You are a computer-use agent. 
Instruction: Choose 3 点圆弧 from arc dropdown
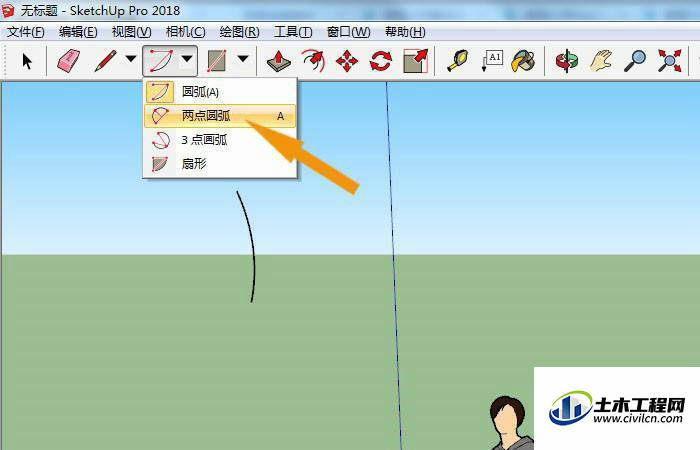point(220,140)
